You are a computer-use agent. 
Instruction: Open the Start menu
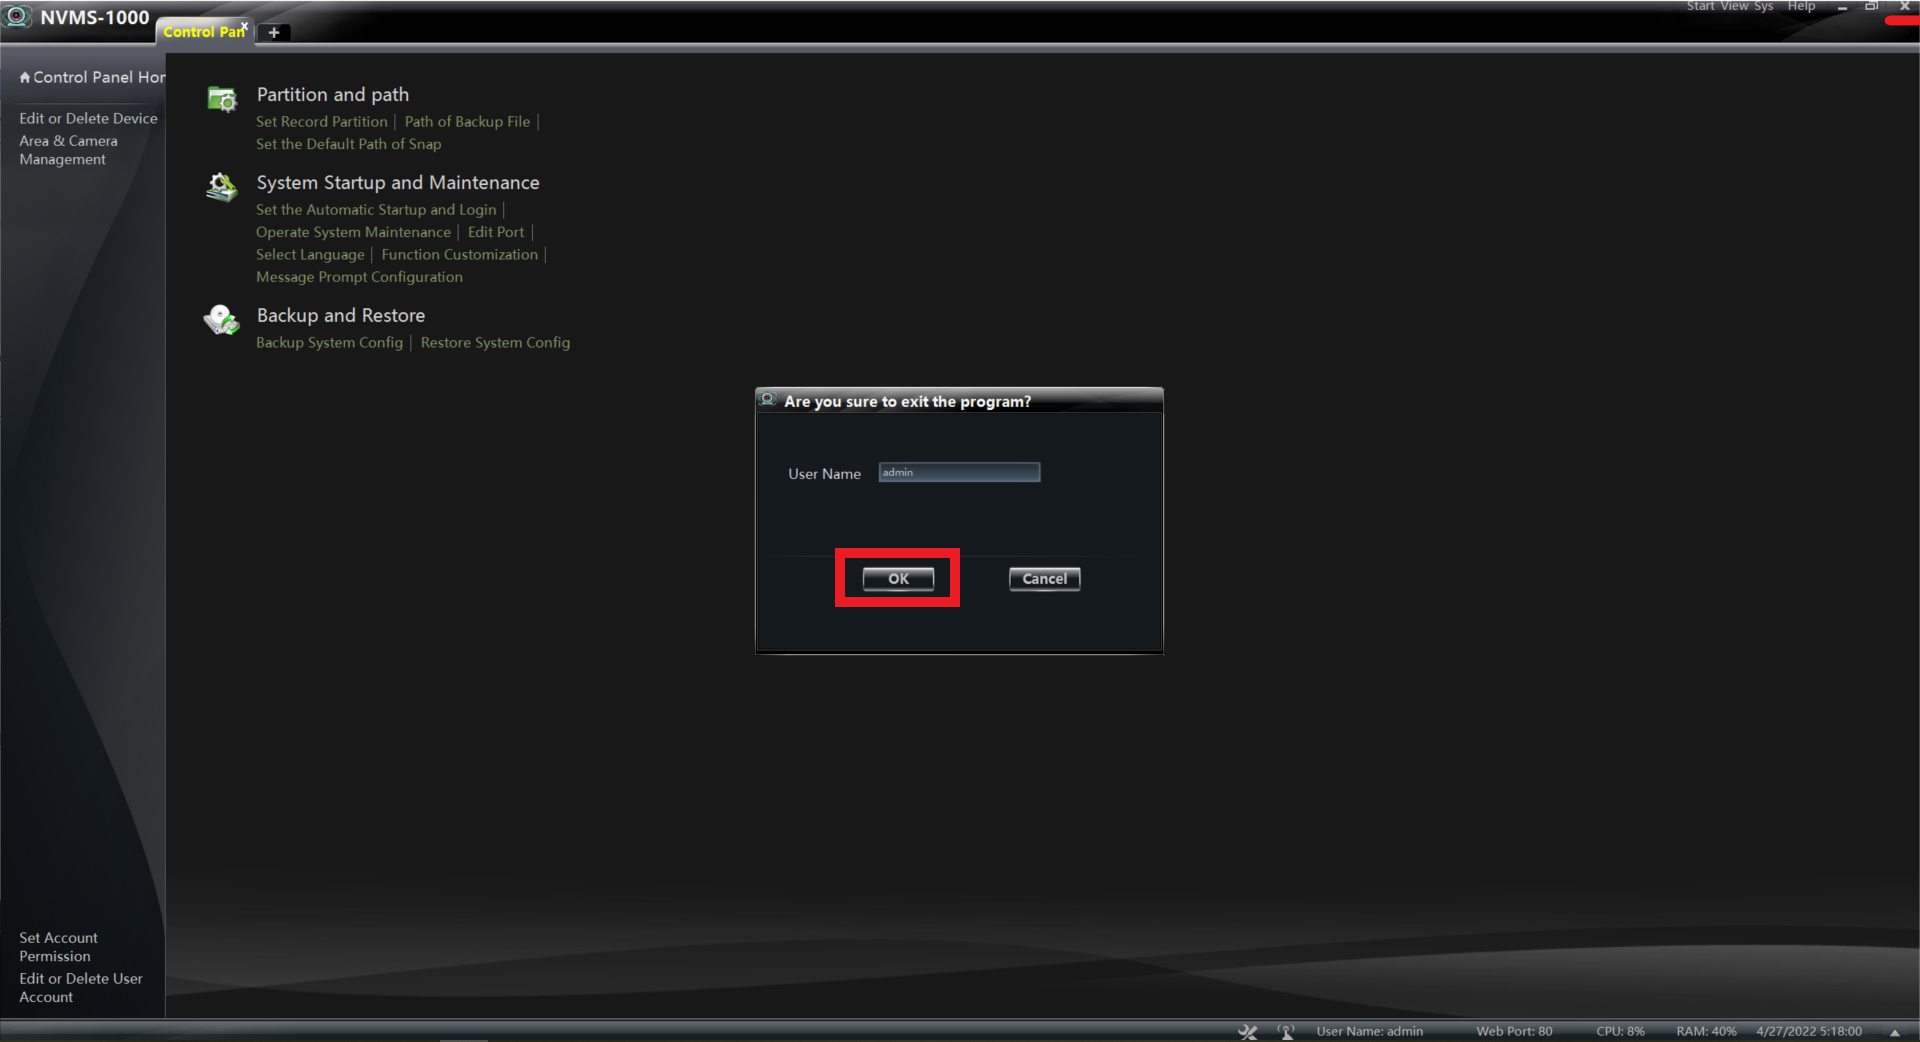tap(1700, 7)
